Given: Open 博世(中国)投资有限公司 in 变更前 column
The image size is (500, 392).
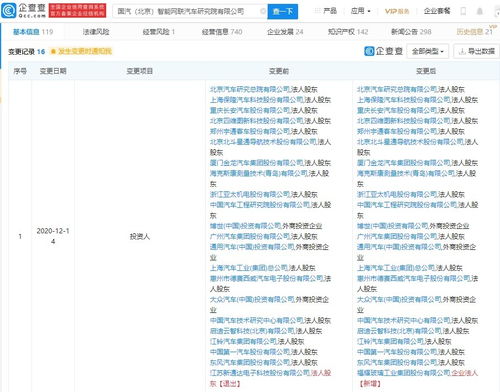Looking at the screenshot, I should click(246, 226).
